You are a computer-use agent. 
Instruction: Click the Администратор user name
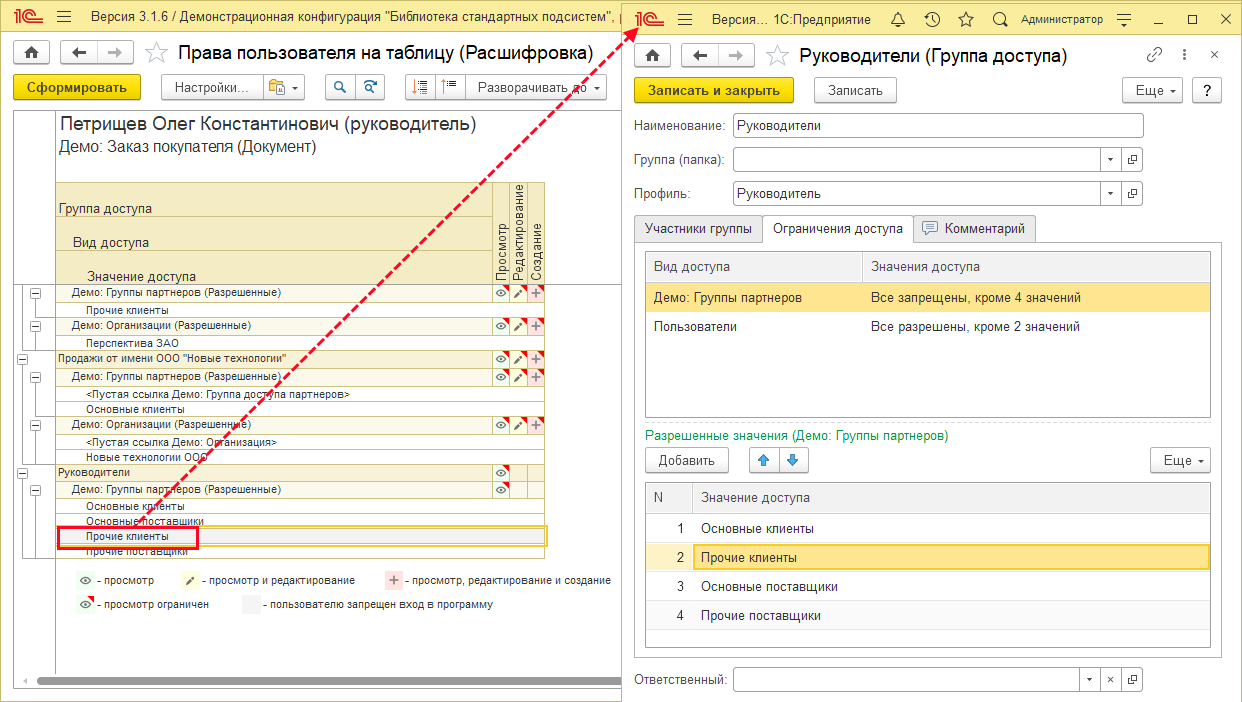tap(1062, 20)
